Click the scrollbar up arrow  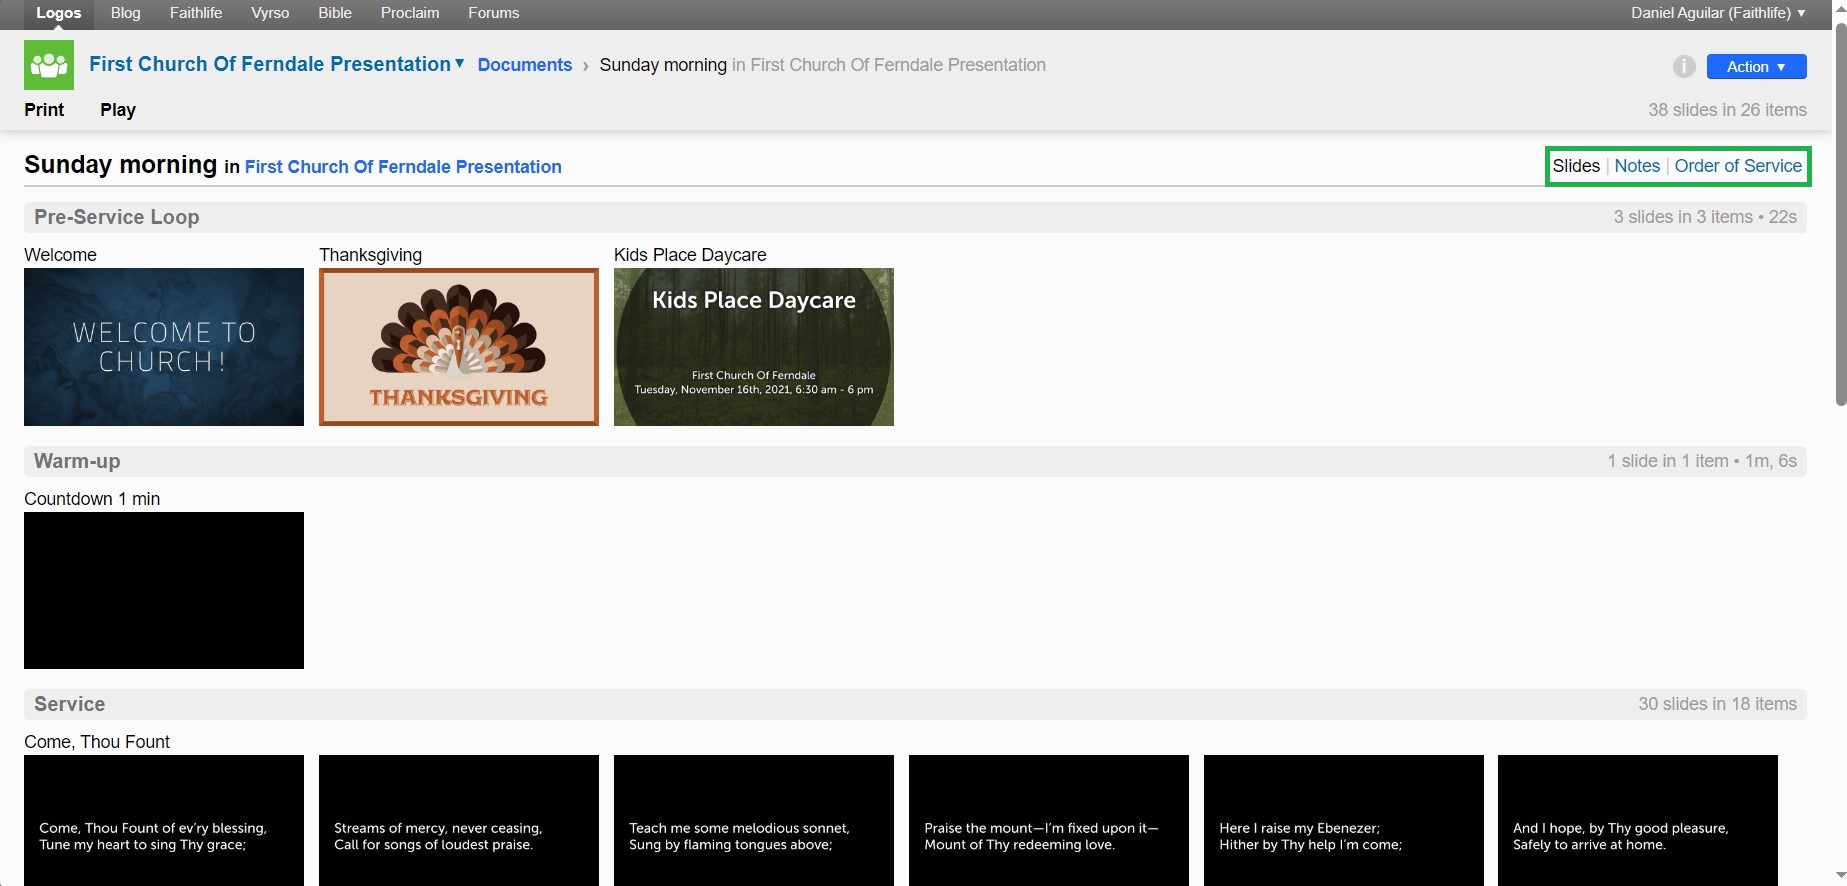1840,9
